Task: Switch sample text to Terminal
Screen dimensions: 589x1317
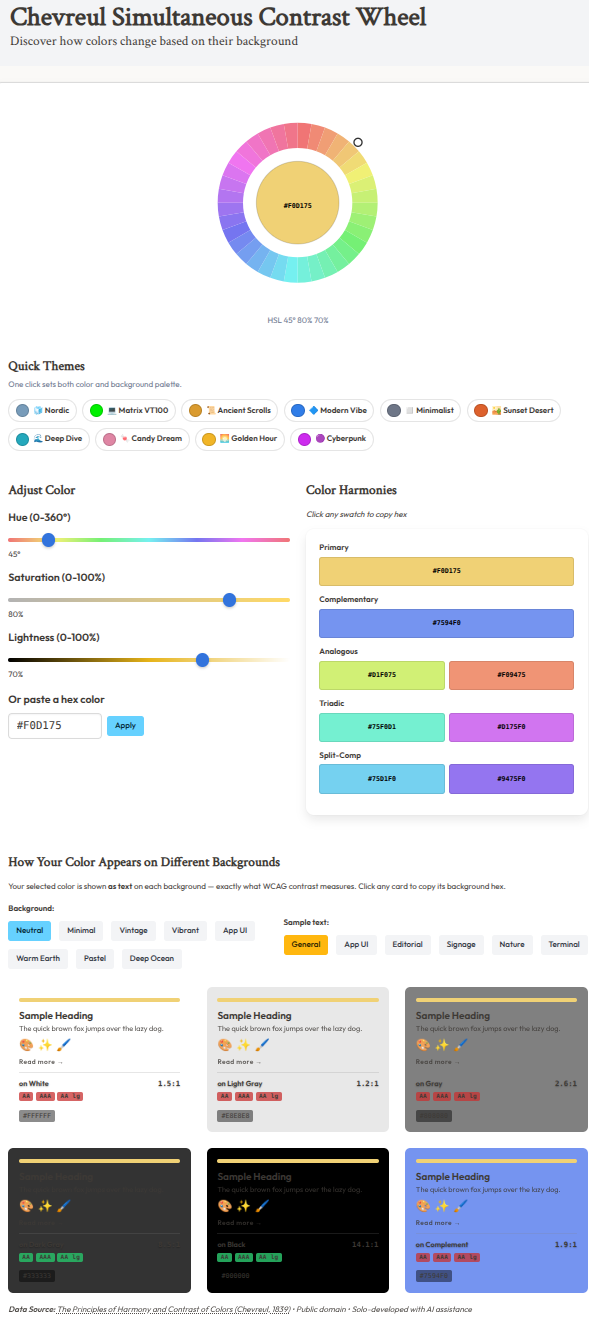Action: pos(564,943)
